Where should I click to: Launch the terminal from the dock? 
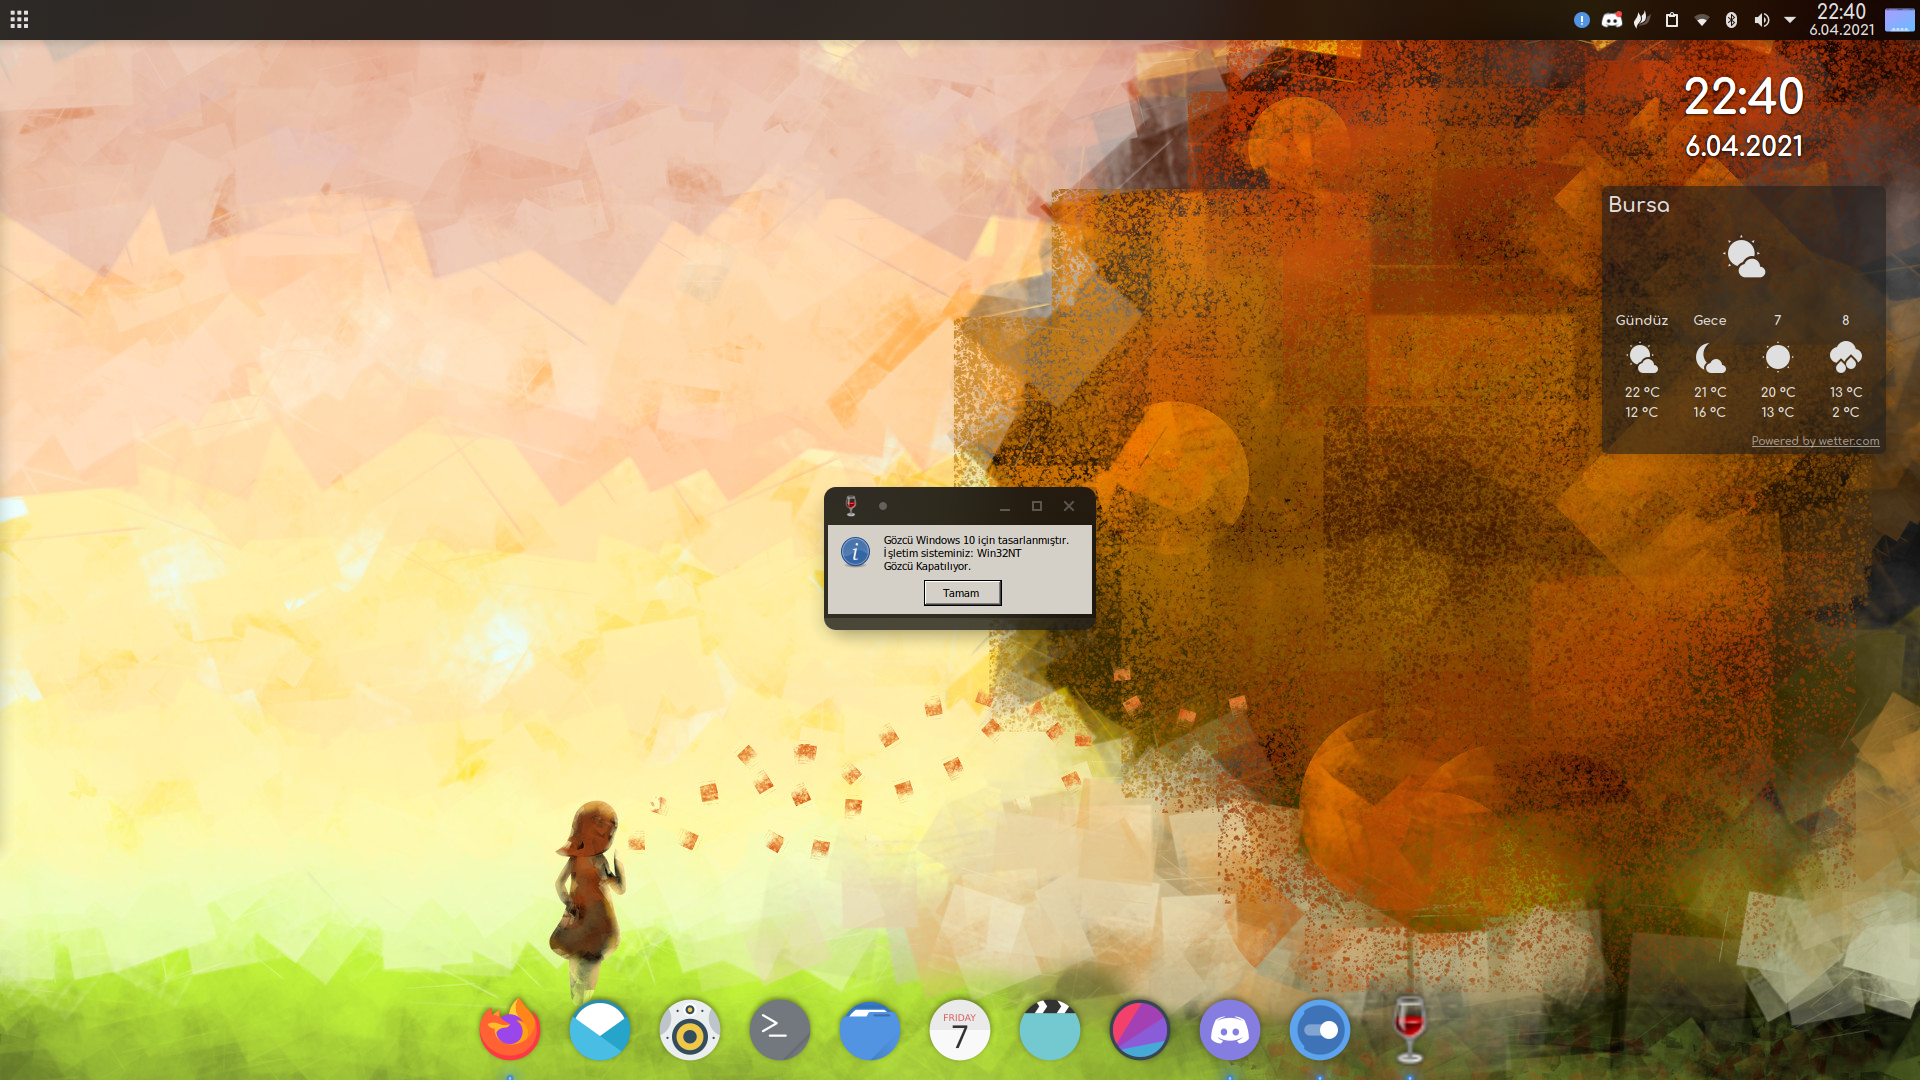780,1030
